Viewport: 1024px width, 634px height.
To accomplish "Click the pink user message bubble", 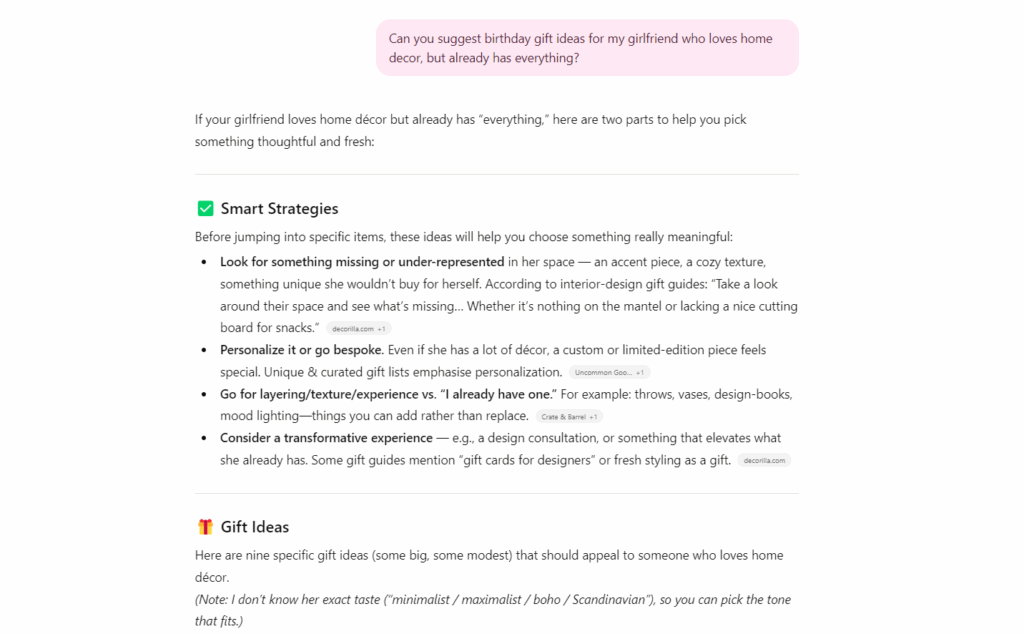I will [587, 48].
